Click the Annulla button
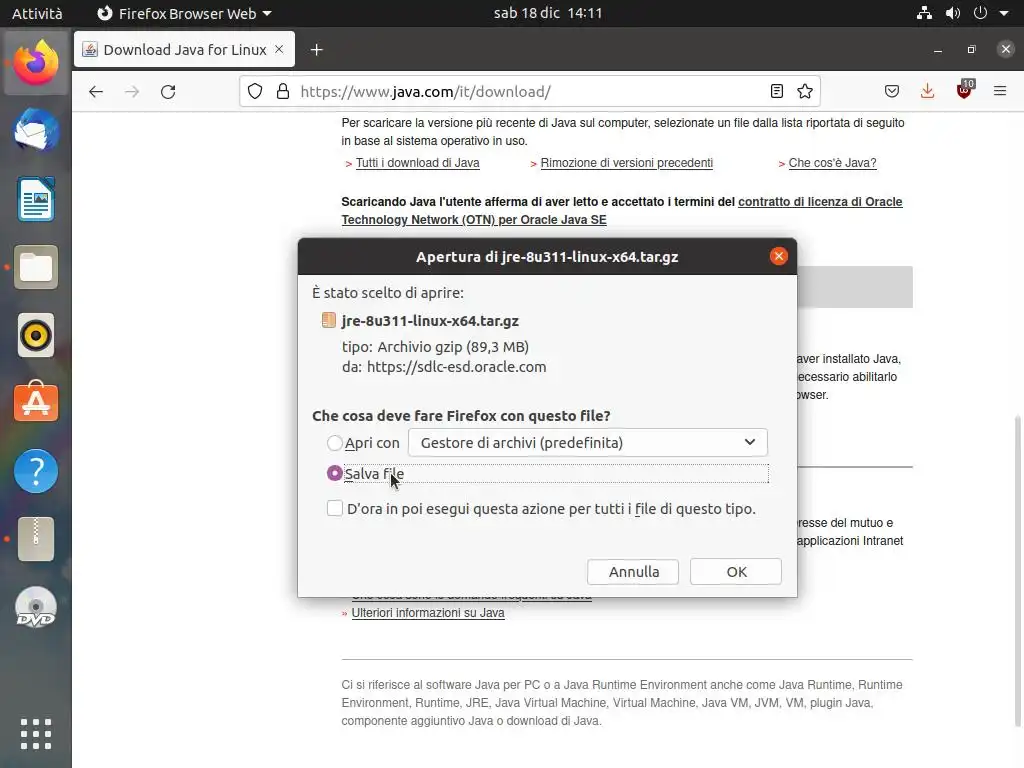1024x768 pixels. click(x=633, y=571)
